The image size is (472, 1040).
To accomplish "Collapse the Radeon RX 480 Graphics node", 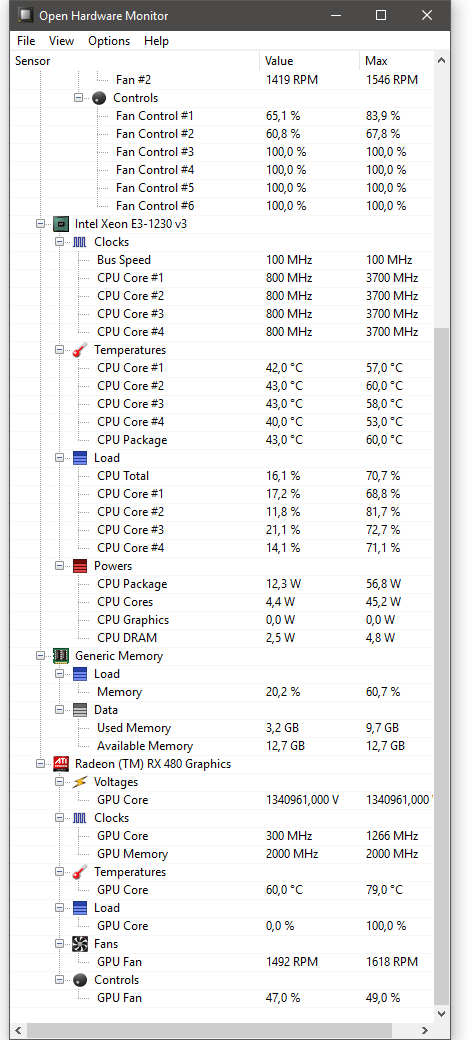I will coord(40,764).
